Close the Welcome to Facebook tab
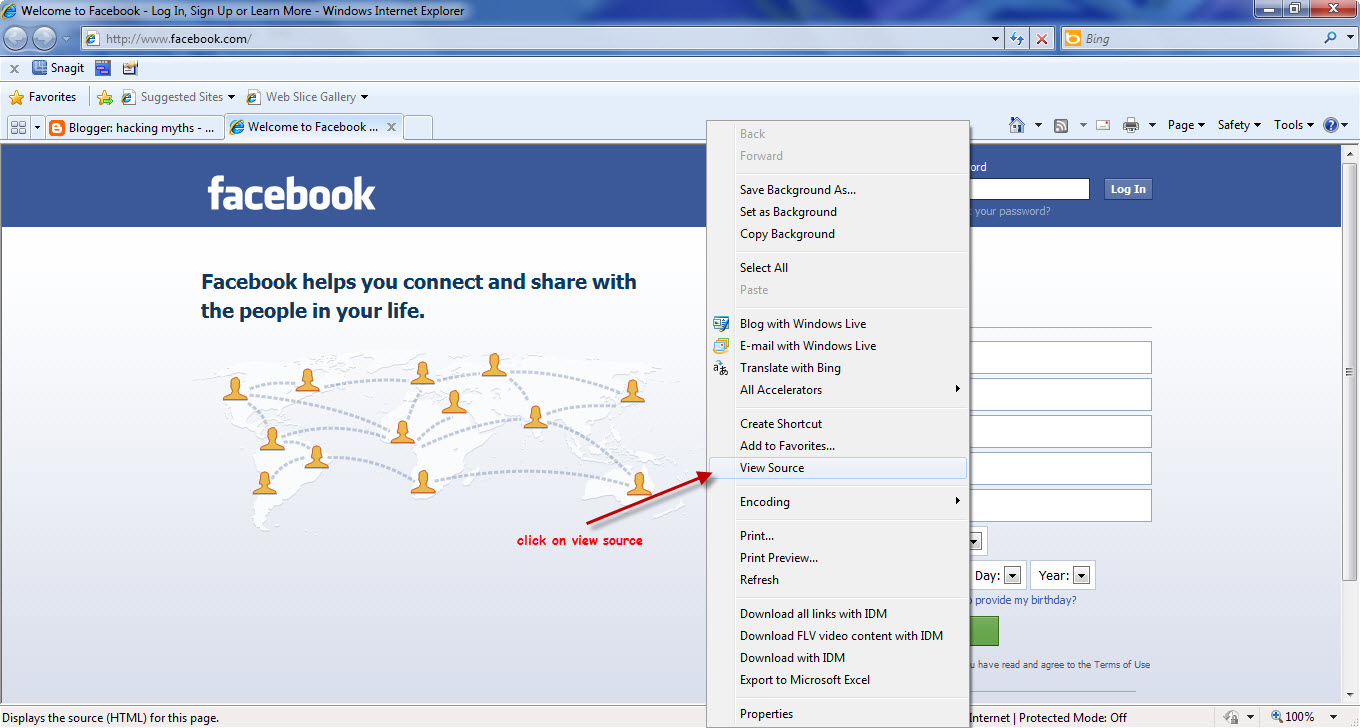This screenshot has width=1360, height=728. (x=392, y=127)
